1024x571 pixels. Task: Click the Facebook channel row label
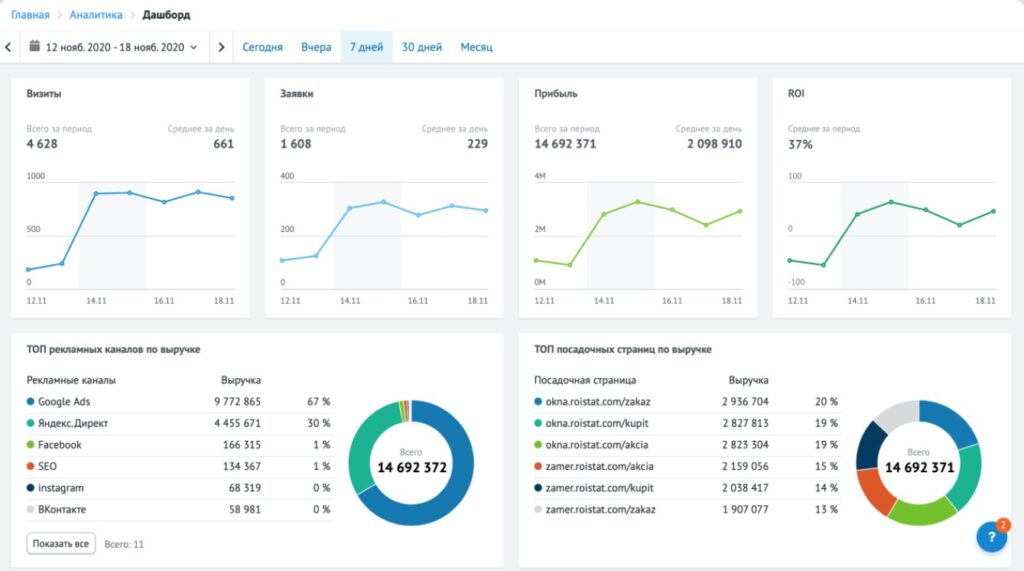(59, 445)
